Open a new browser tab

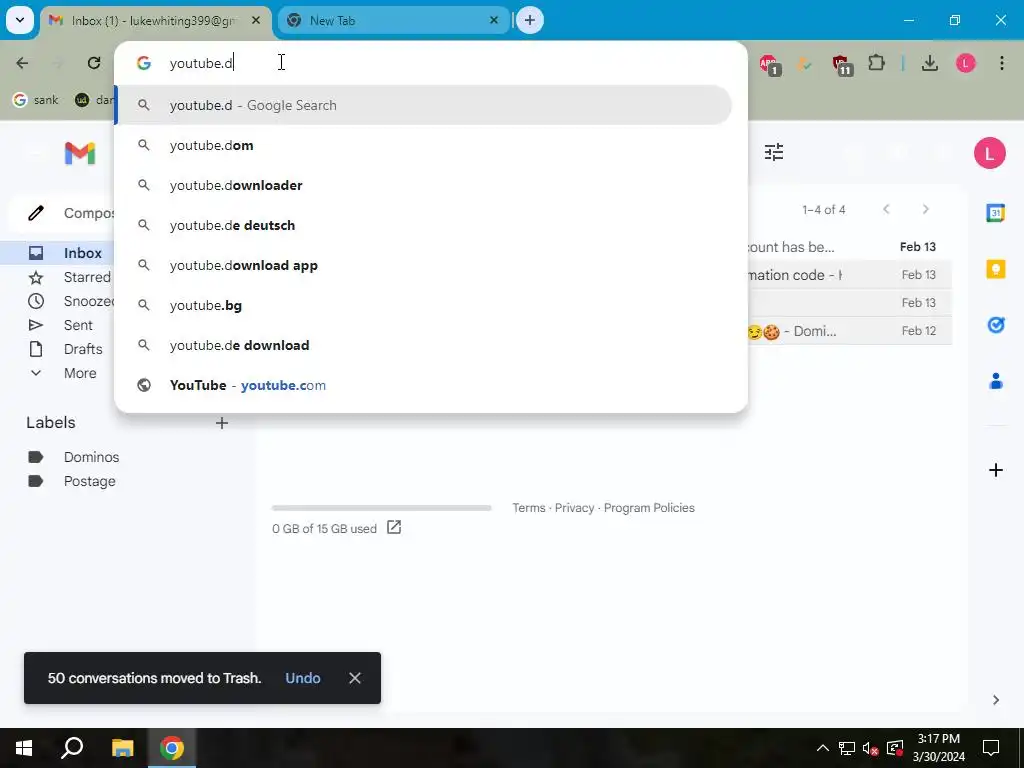[x=530, y=20]
